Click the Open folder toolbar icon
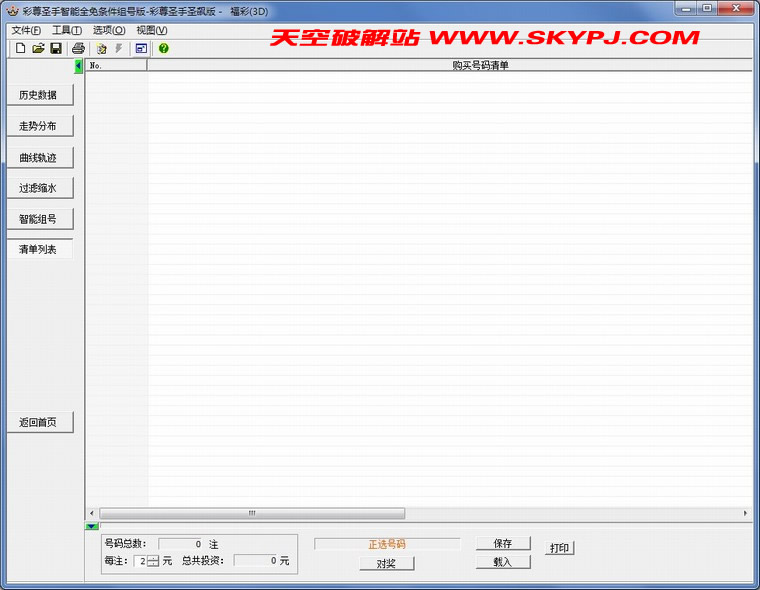The width and height of the screenshot is (760, 590). 38,48
